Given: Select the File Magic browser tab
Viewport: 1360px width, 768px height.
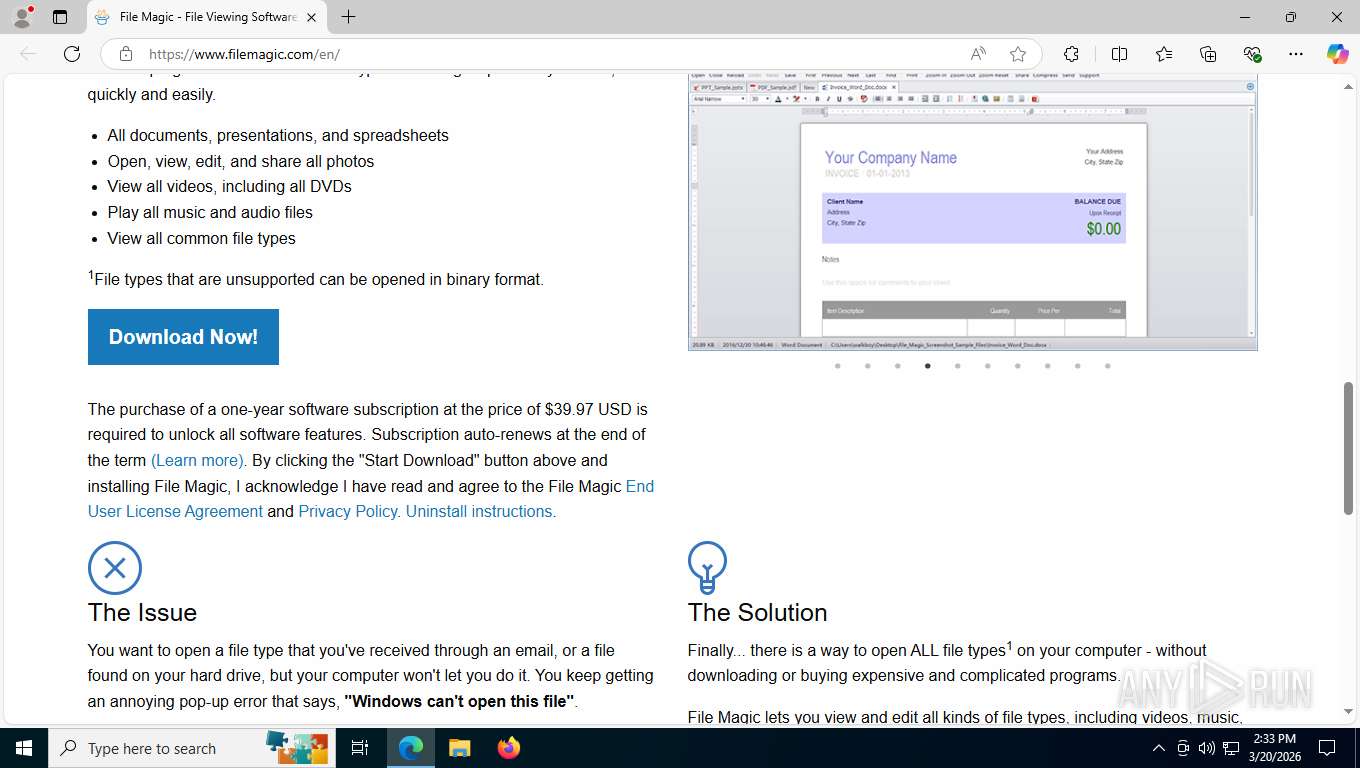Looking at the screenshot, I should pyautogui.click(x=205, y=17).
